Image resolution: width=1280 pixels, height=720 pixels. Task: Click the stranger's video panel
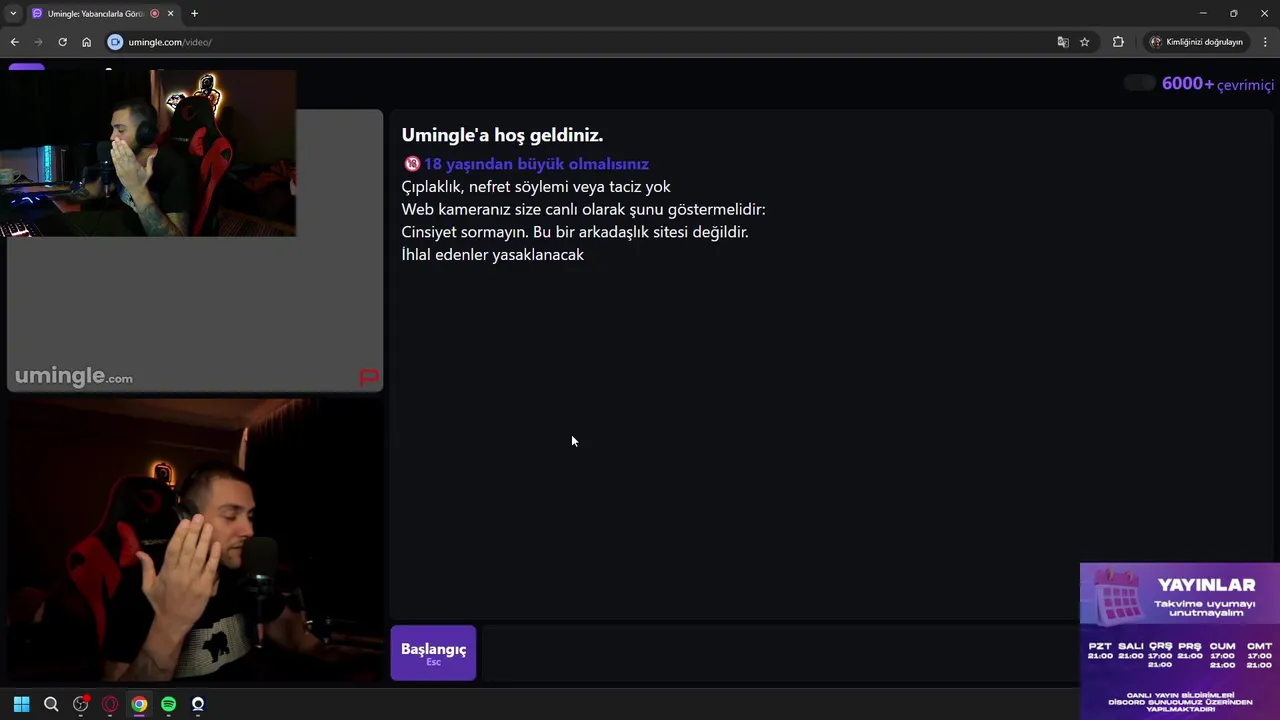[x=195, y=250]
